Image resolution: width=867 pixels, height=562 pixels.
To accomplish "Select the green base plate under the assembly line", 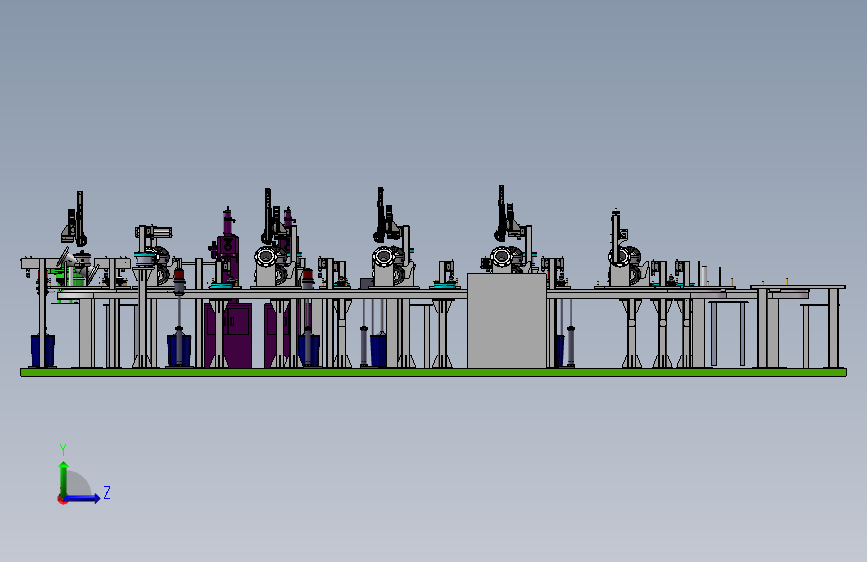I will point(434,373).
